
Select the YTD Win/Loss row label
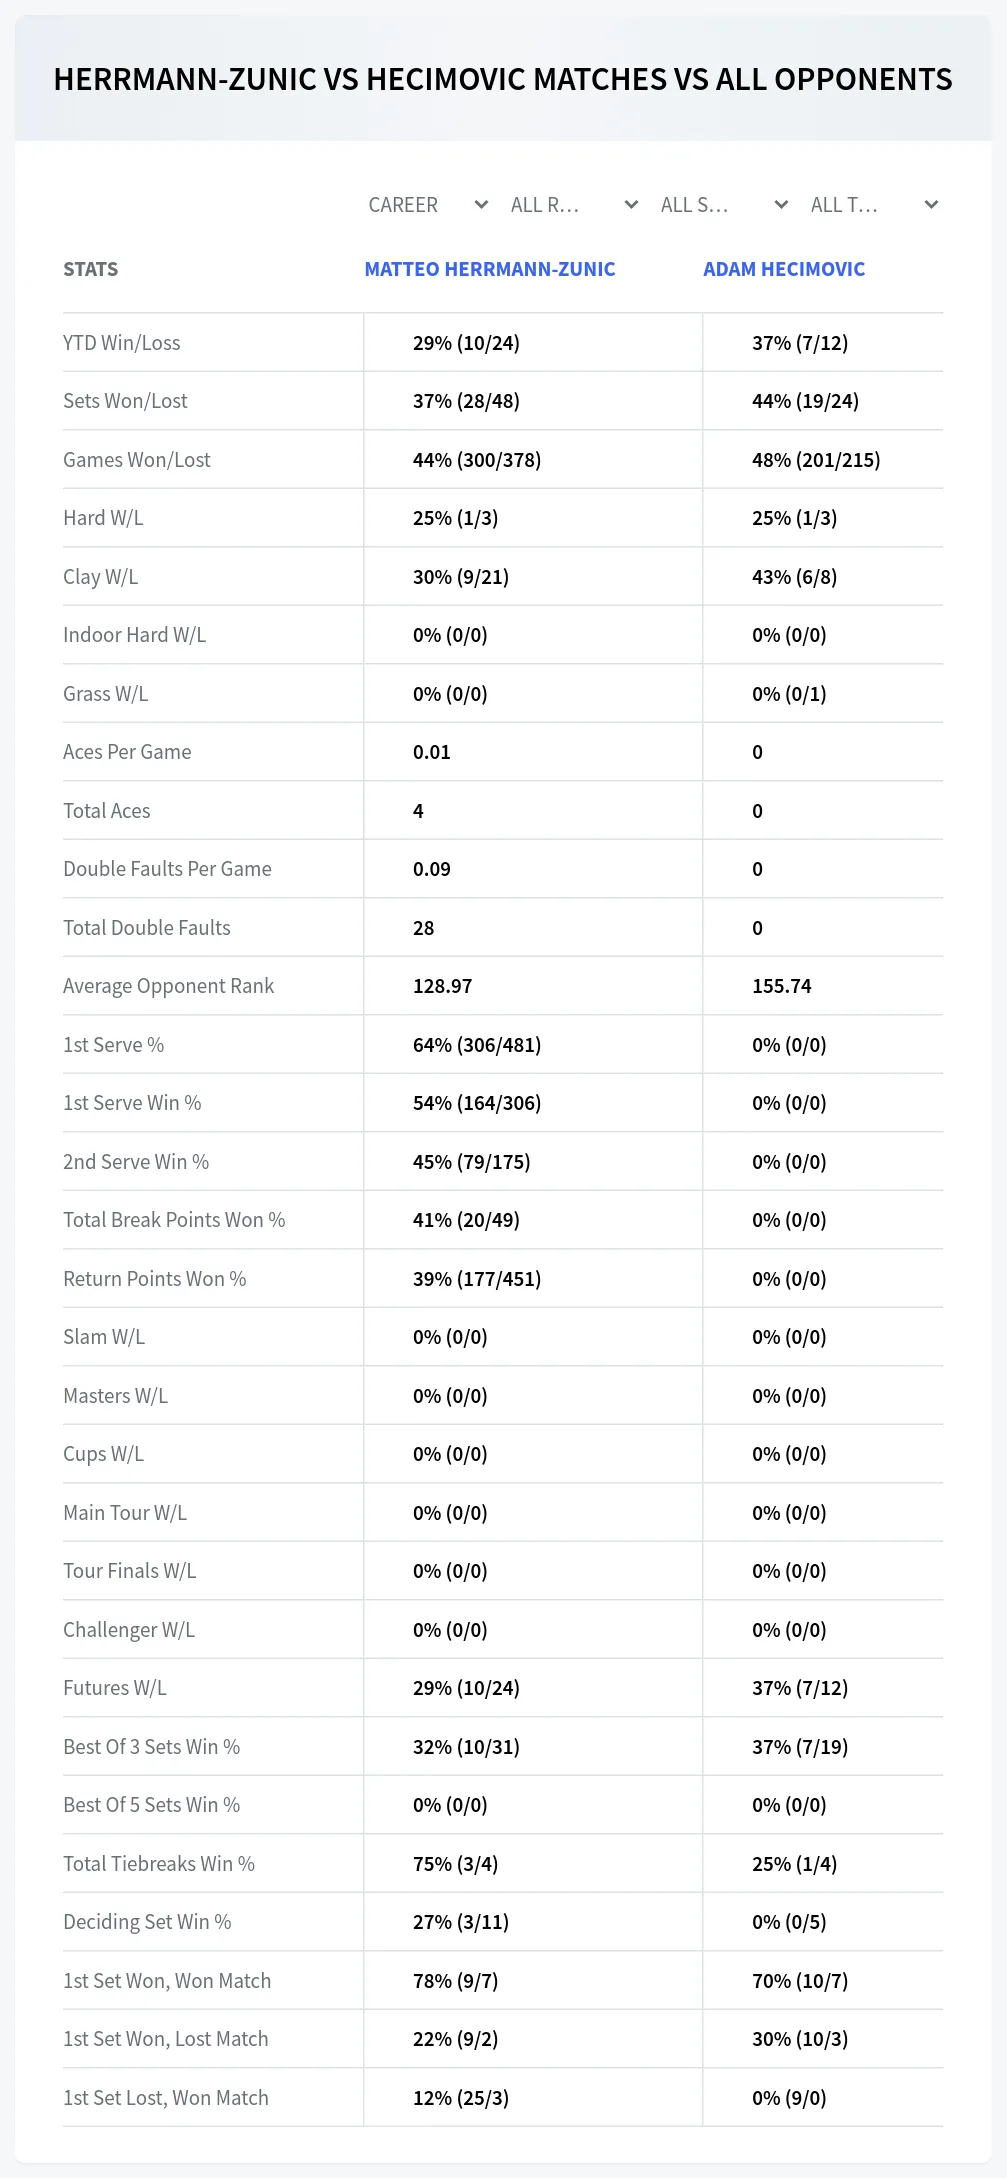pos(122,343)
